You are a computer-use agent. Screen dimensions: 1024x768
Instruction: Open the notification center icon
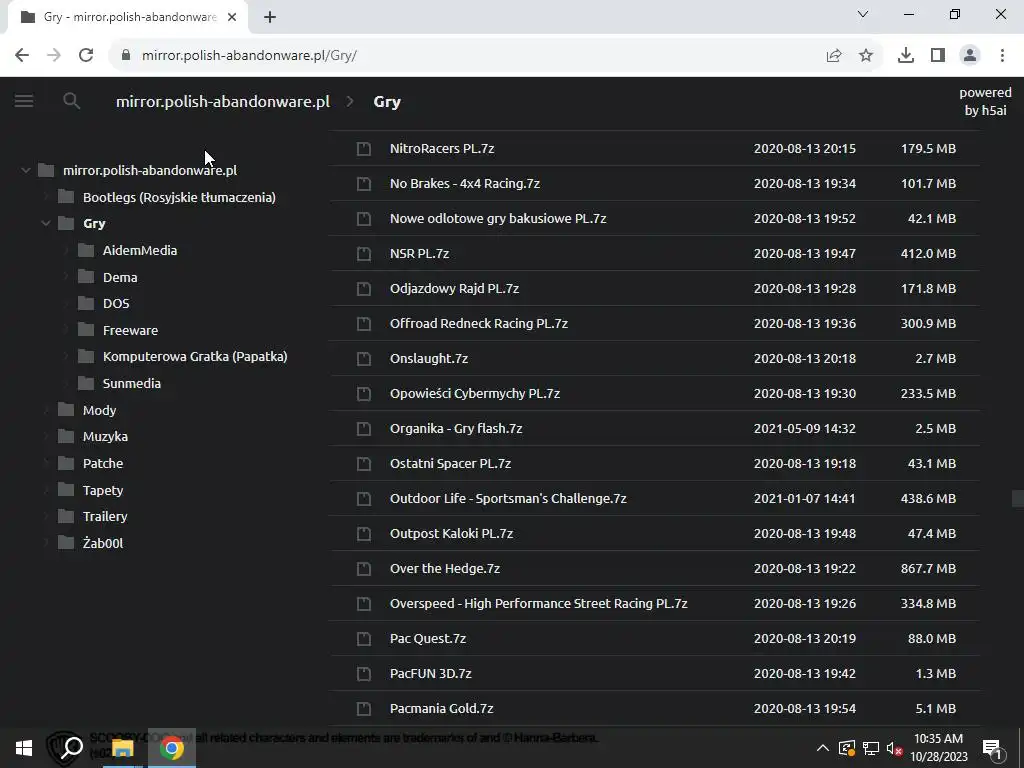(x=993, y=749)
